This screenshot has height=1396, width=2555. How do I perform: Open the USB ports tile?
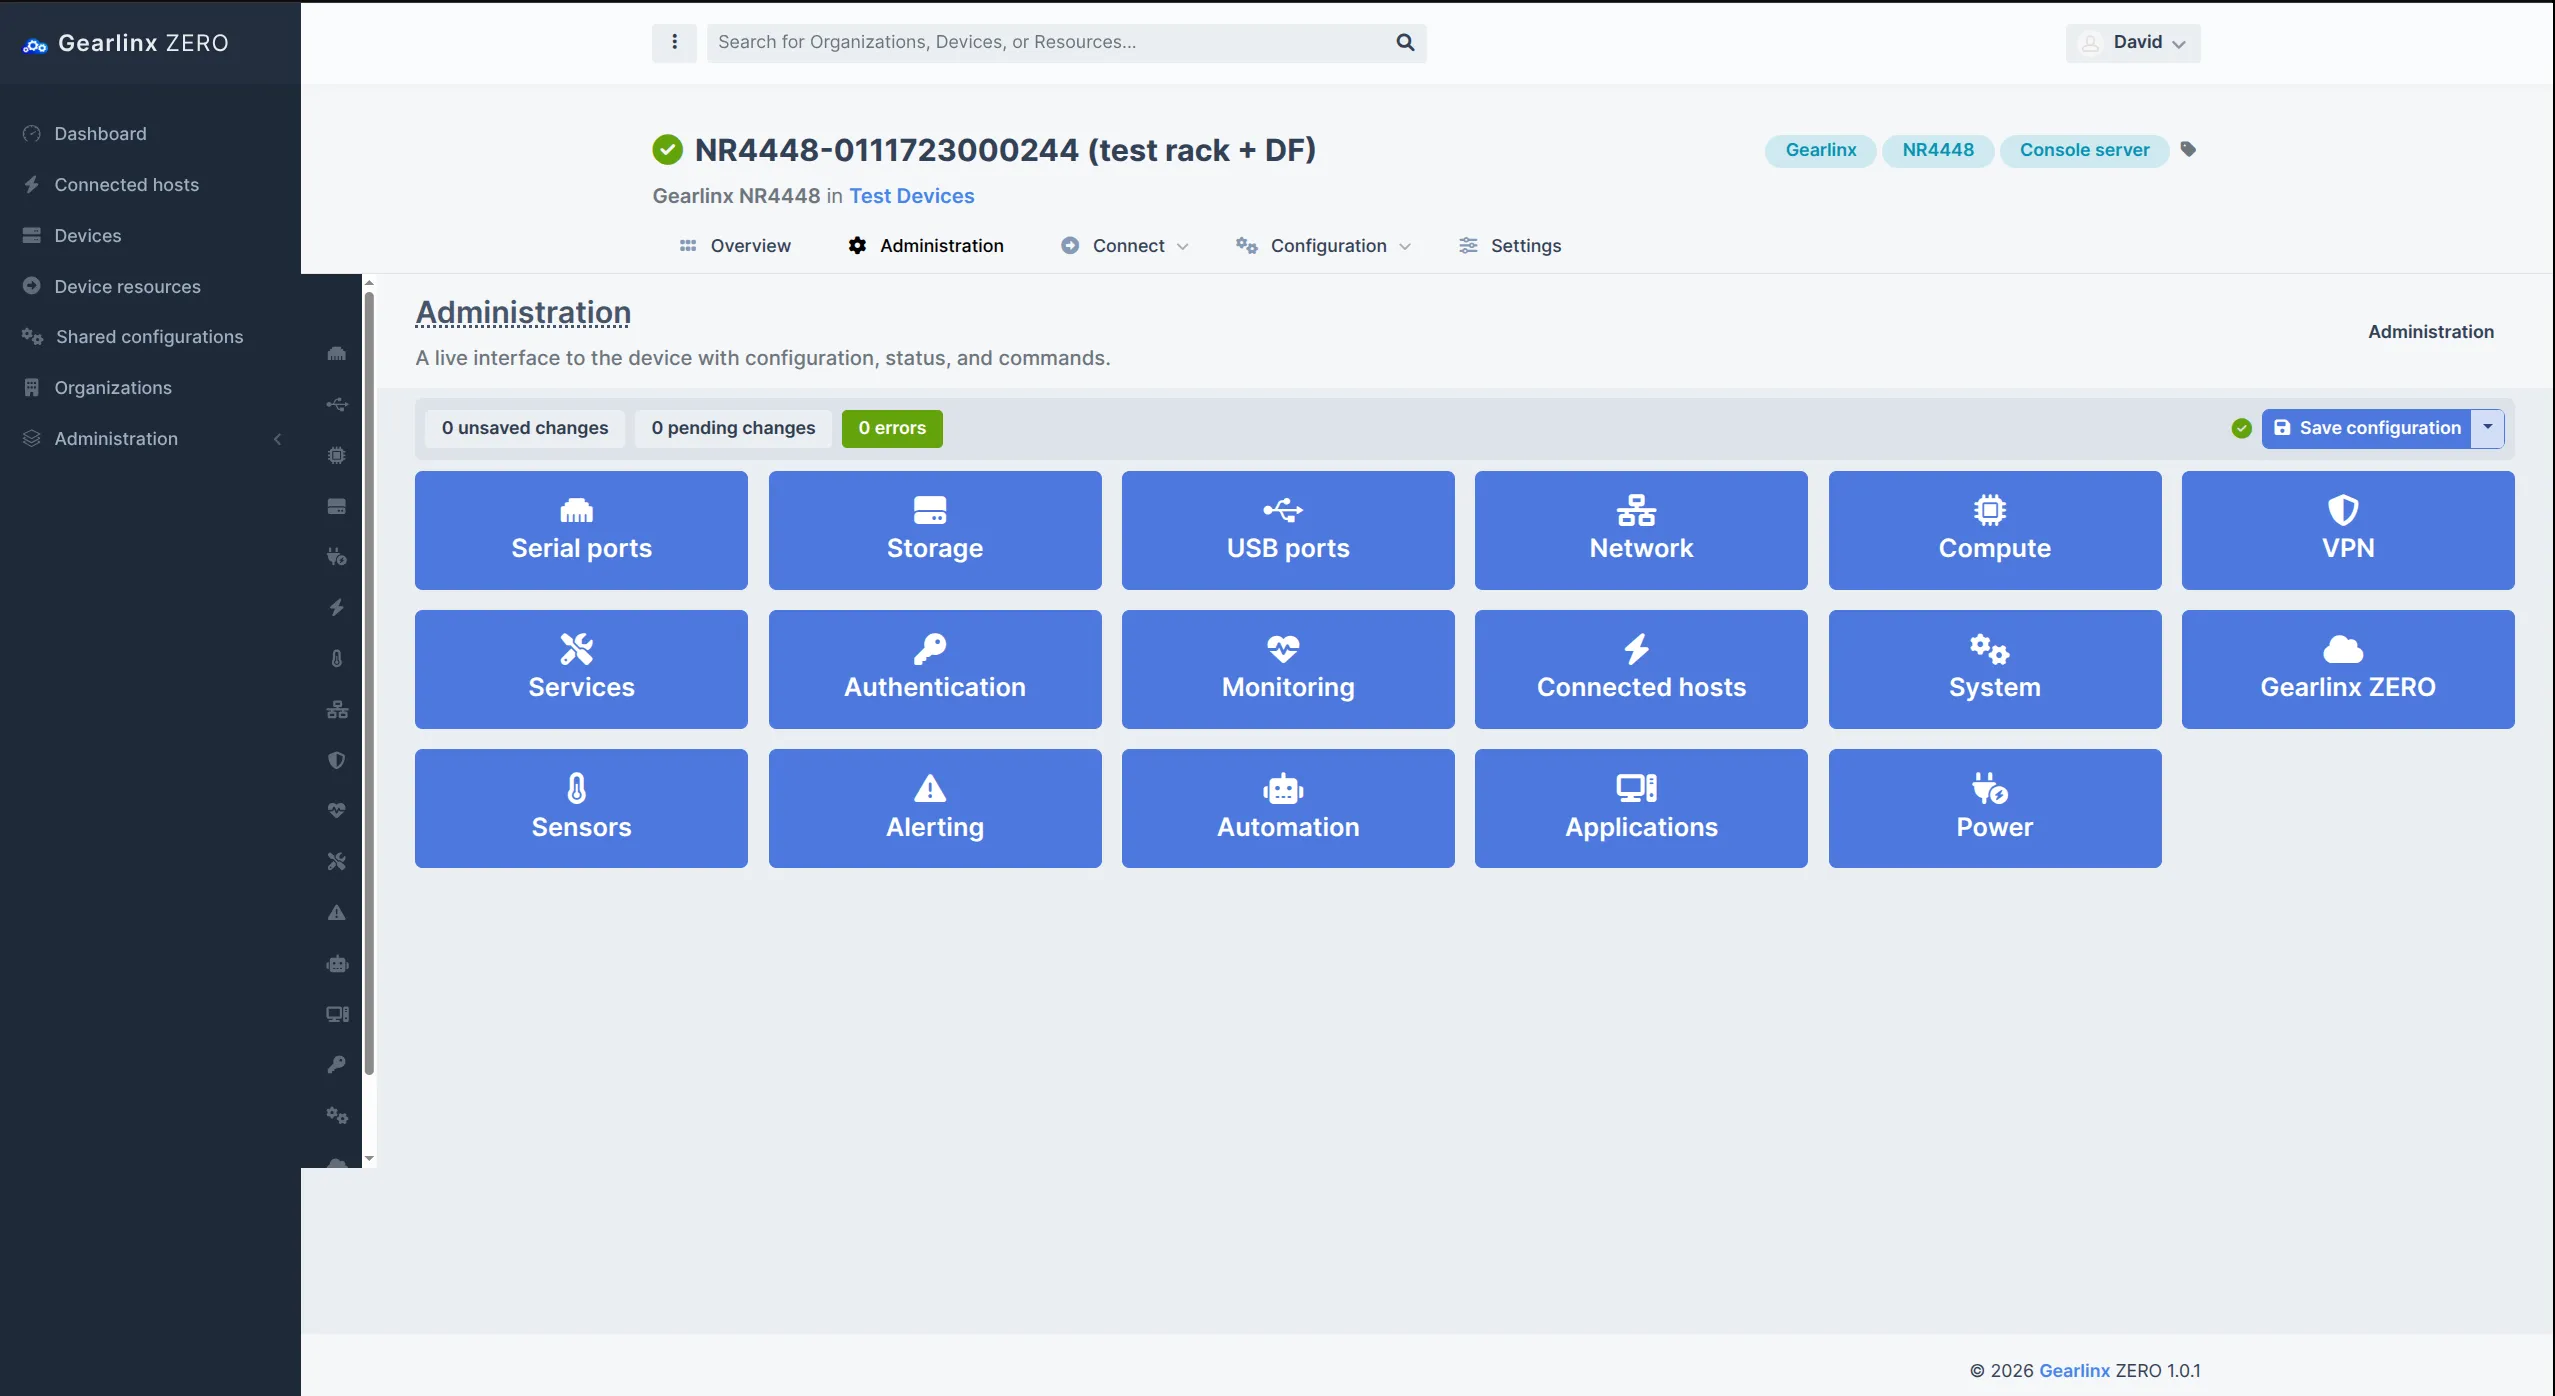pos(1288,530)
